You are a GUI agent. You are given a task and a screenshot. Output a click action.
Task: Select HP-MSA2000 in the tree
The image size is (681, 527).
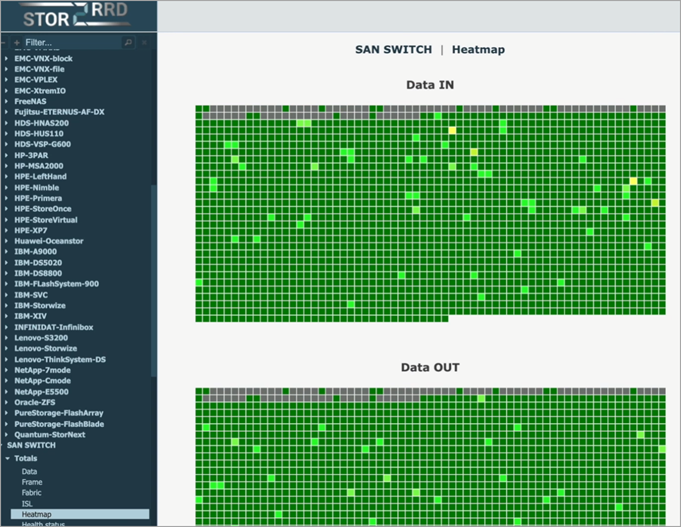point(39,166)
